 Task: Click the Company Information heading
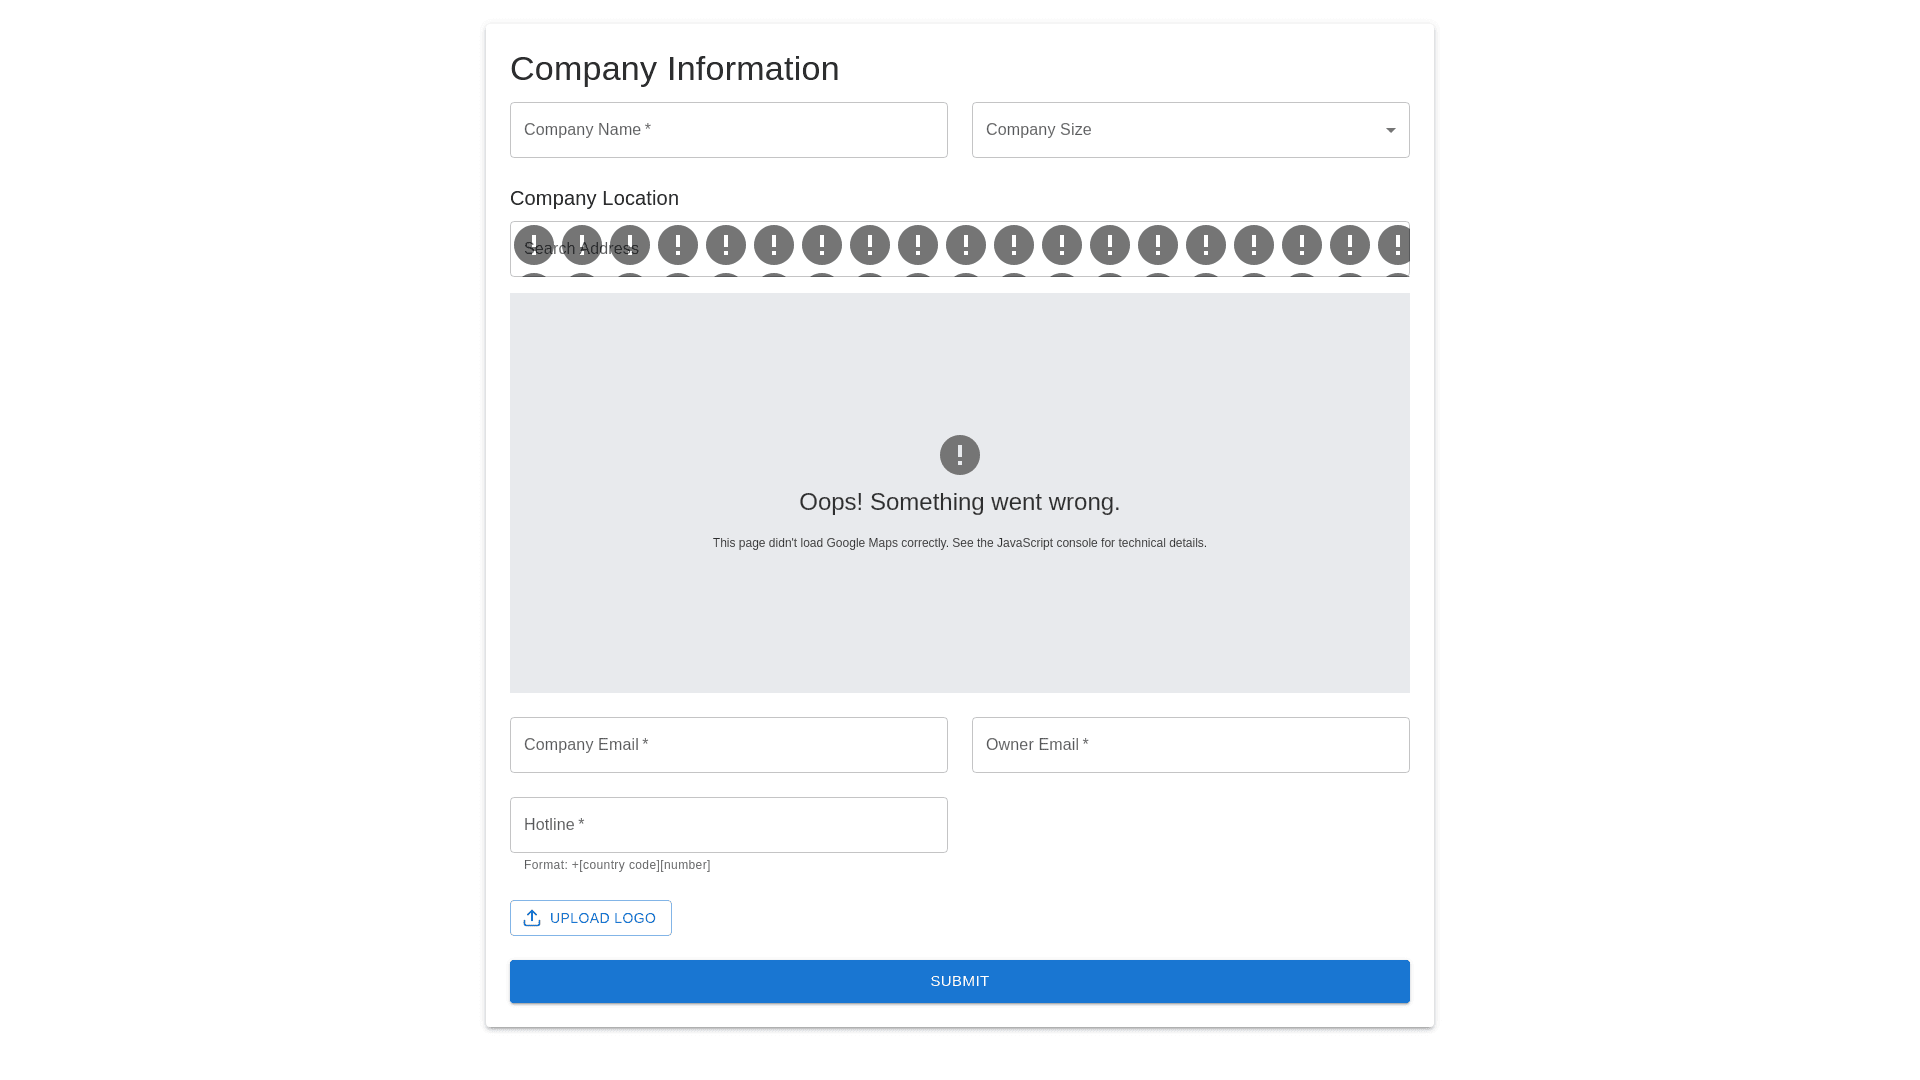(674, 69)
